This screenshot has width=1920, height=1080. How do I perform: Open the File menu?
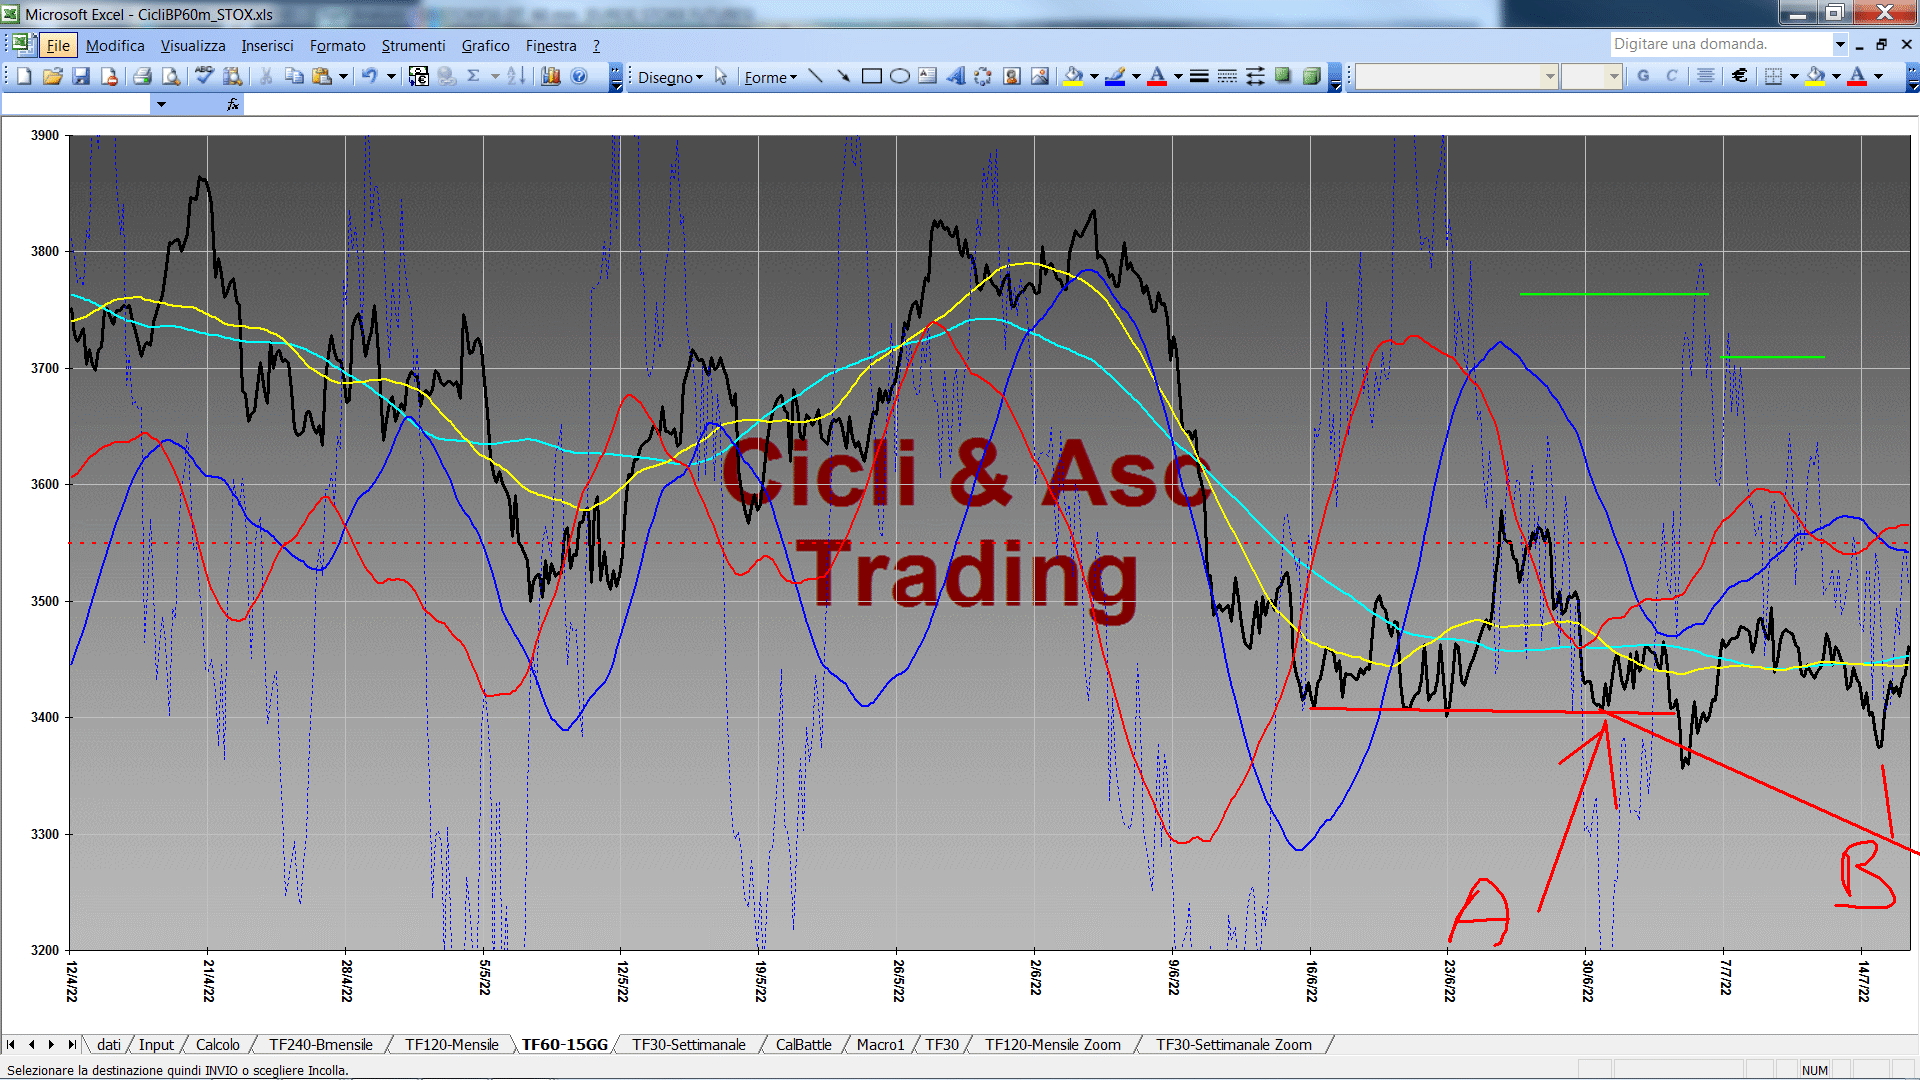58,45
